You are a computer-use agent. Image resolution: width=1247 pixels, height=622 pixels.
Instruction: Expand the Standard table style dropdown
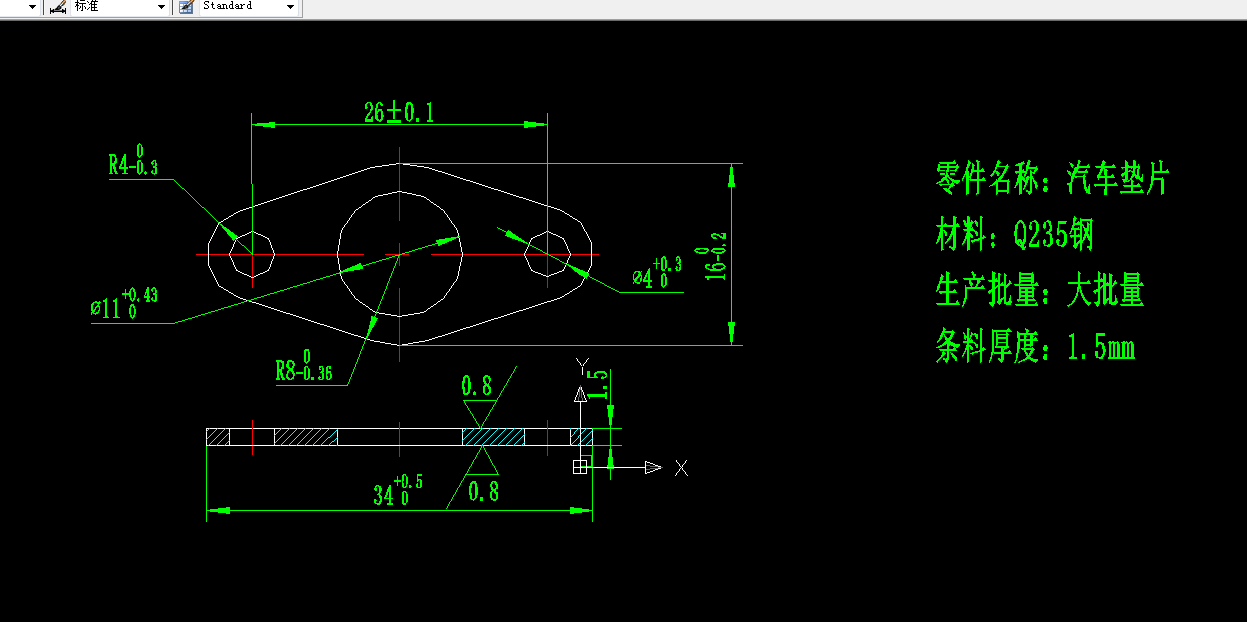(291, 7)
